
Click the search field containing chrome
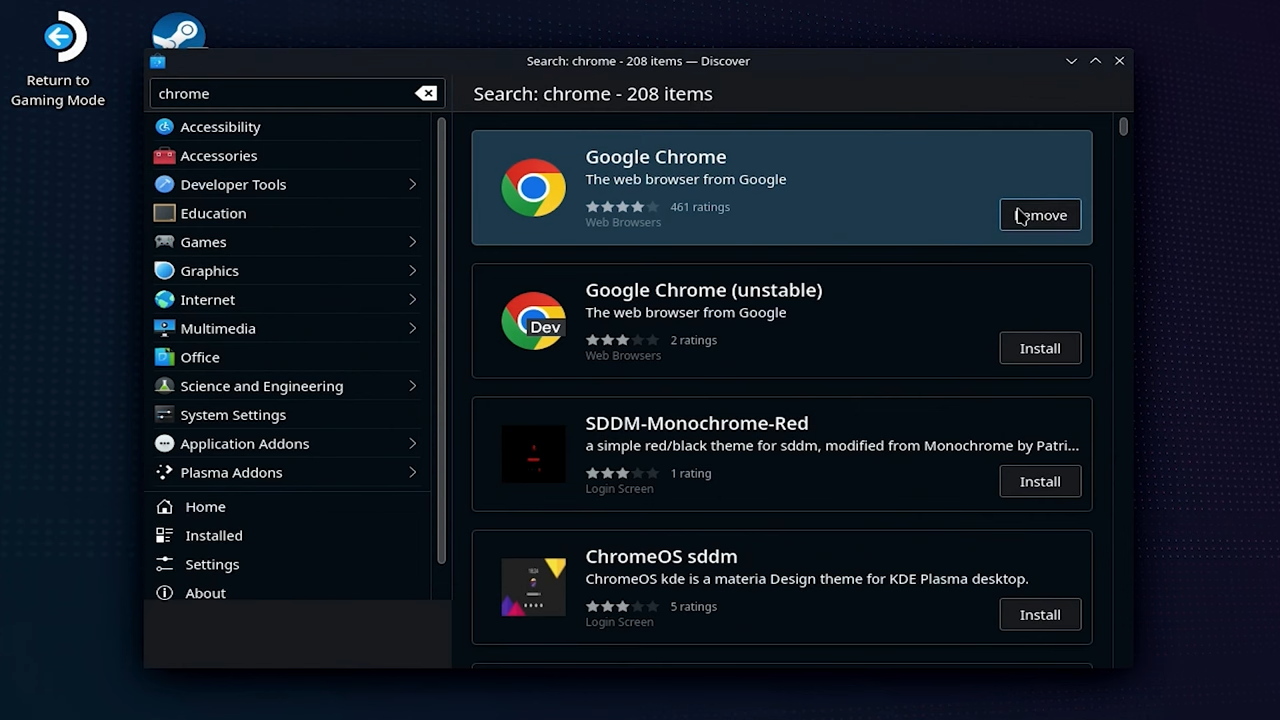tap(297, 93)
